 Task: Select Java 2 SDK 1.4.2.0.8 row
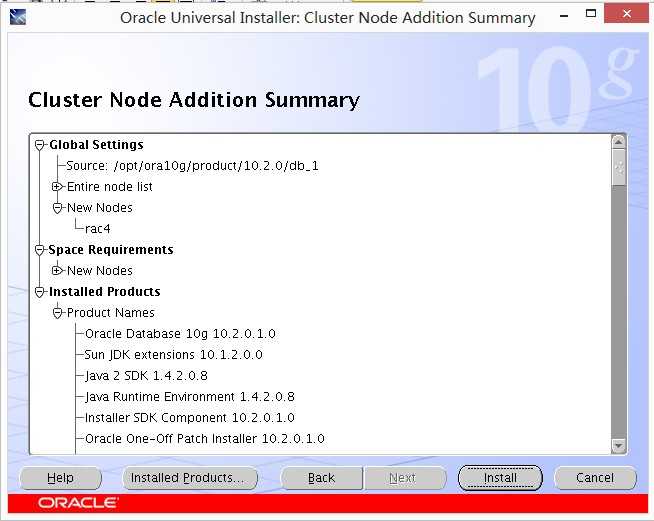pyautogui.click(x=146, y=375)
